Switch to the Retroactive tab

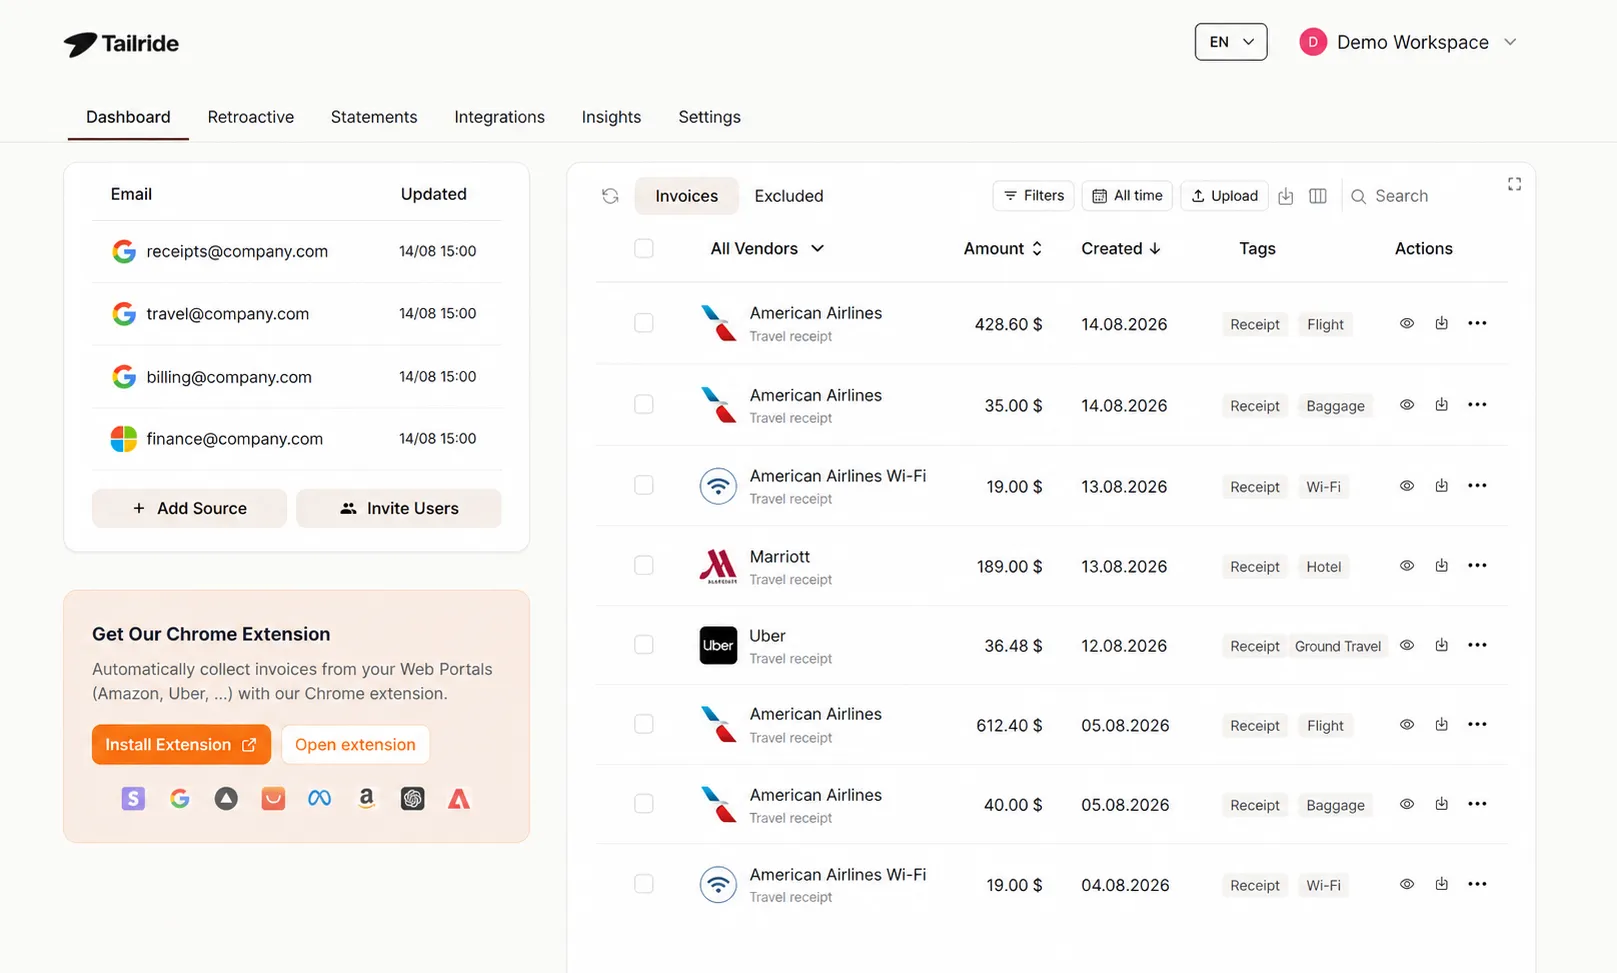pyautogui.click(x=251, y=117)
